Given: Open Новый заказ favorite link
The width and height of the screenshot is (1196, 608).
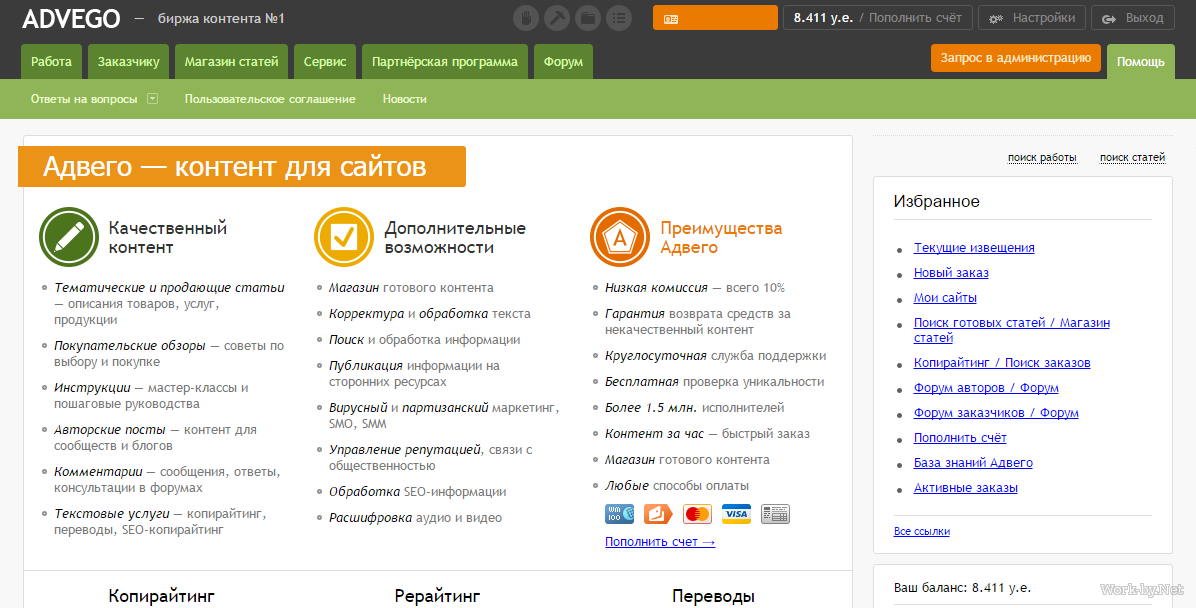Looking at the screenshot, I should (x=951, y=272).
